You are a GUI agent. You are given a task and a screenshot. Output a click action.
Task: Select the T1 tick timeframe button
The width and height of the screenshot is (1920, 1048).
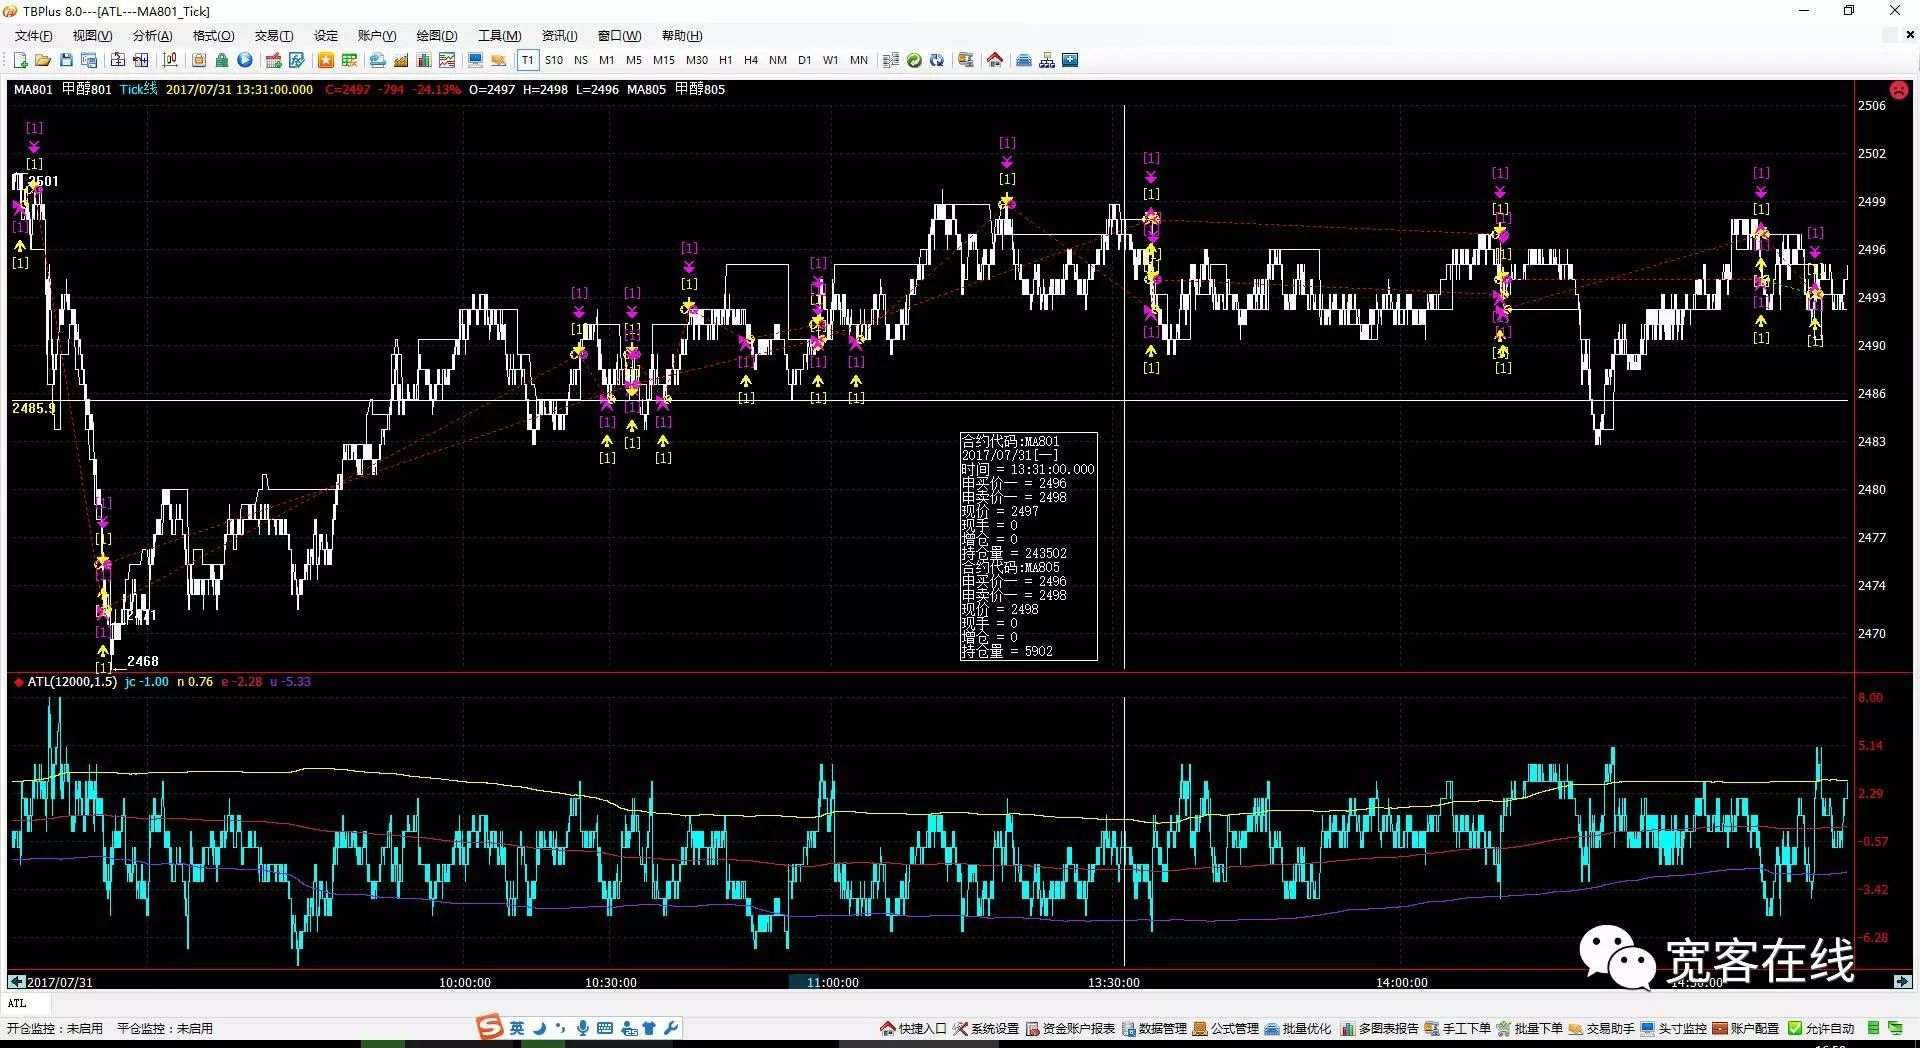click(527, 60)
